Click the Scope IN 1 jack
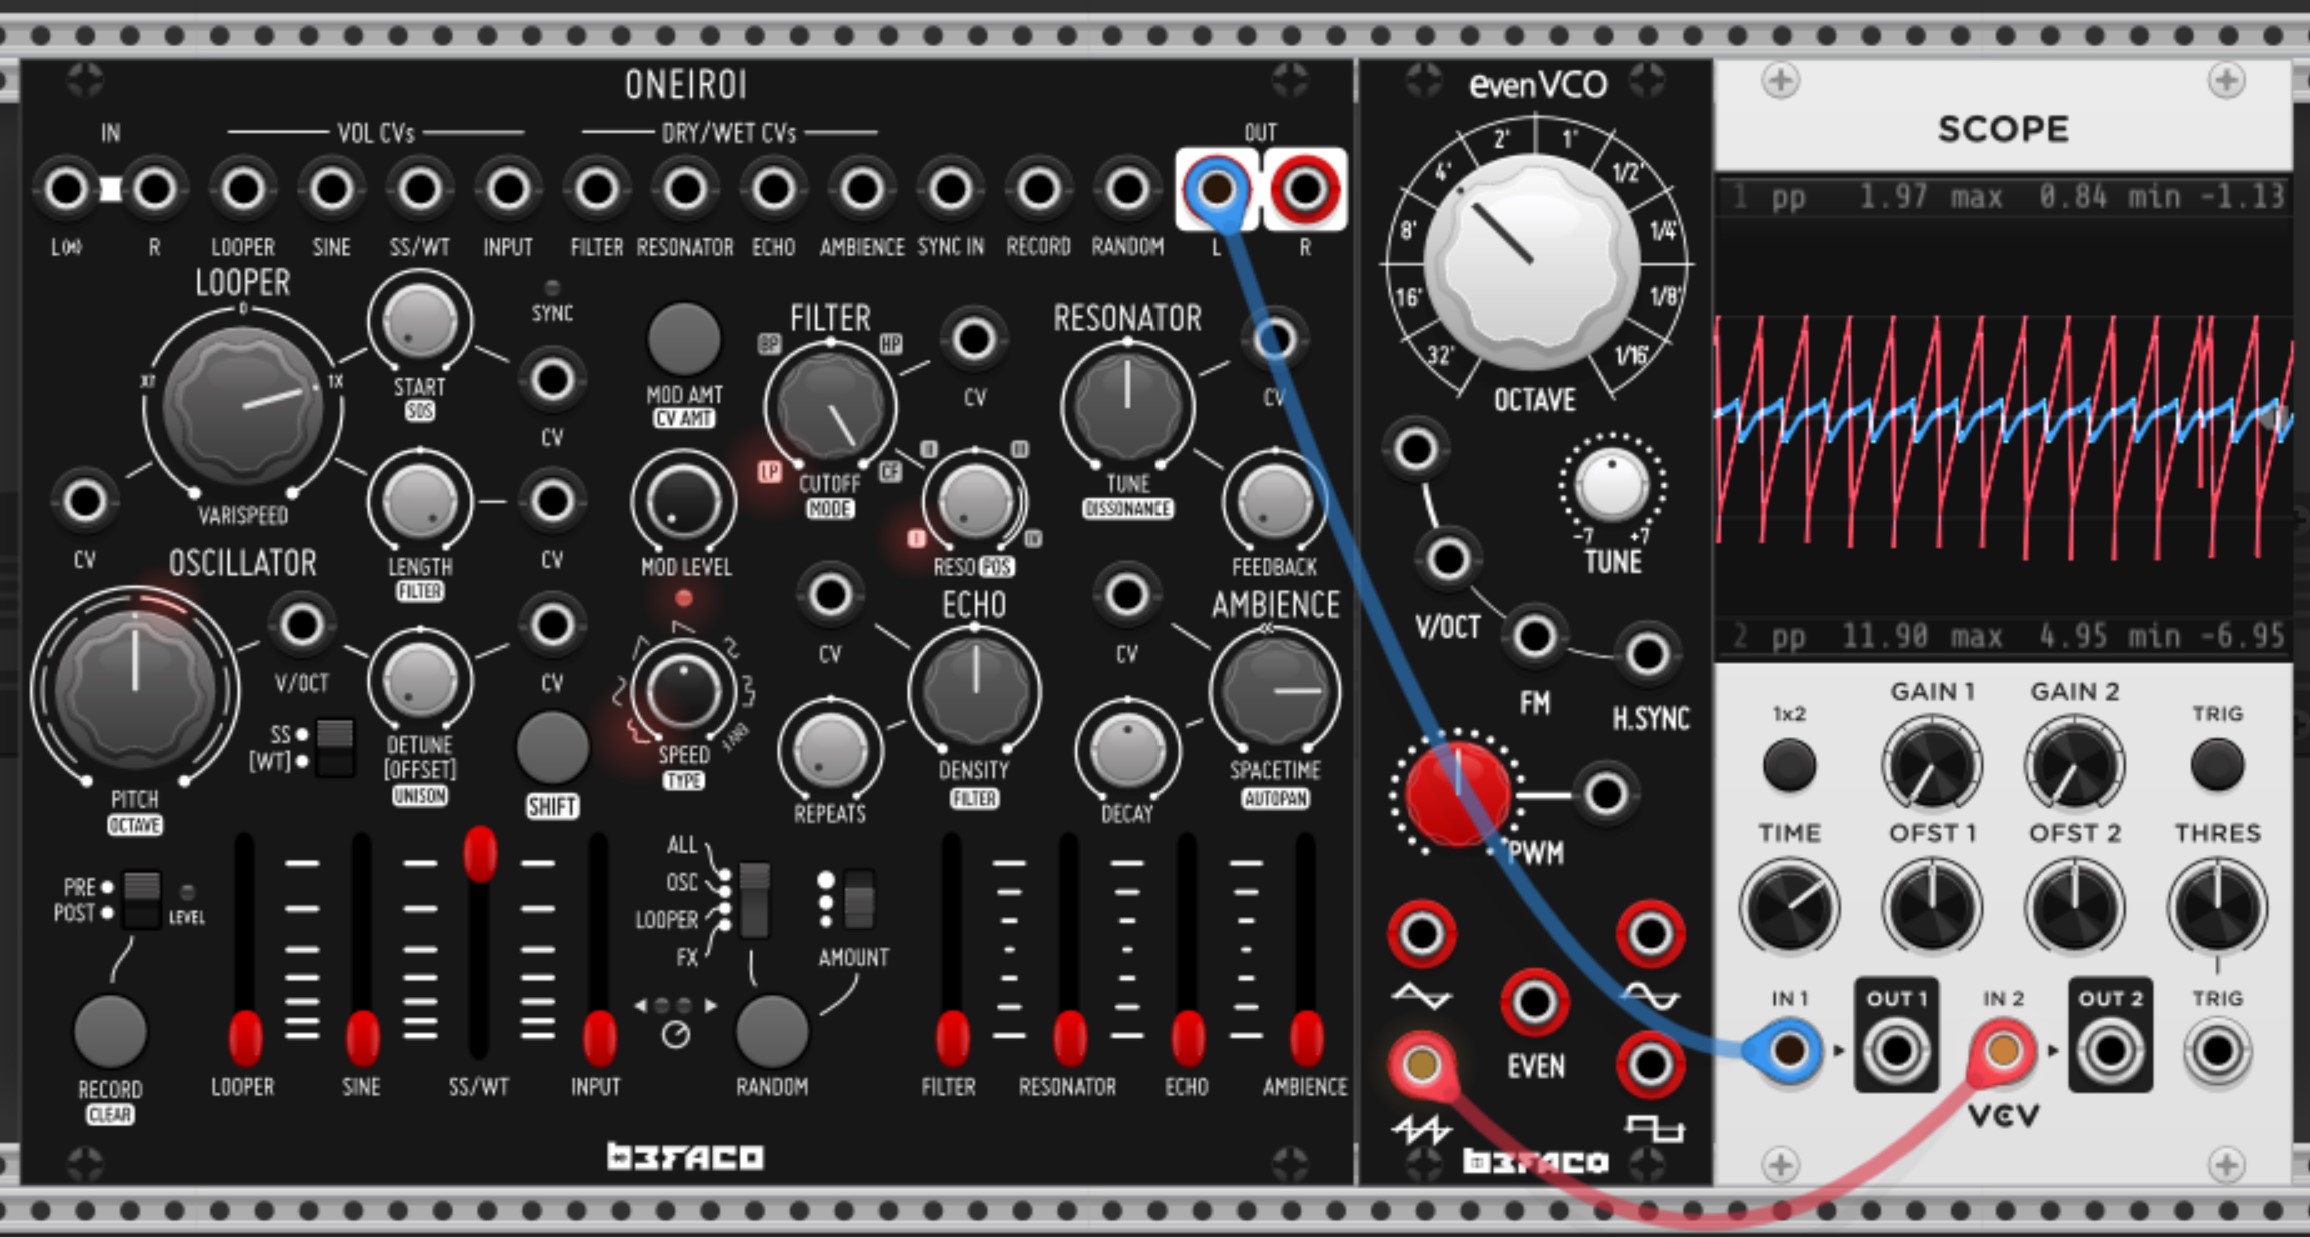 point(1789,1050)
